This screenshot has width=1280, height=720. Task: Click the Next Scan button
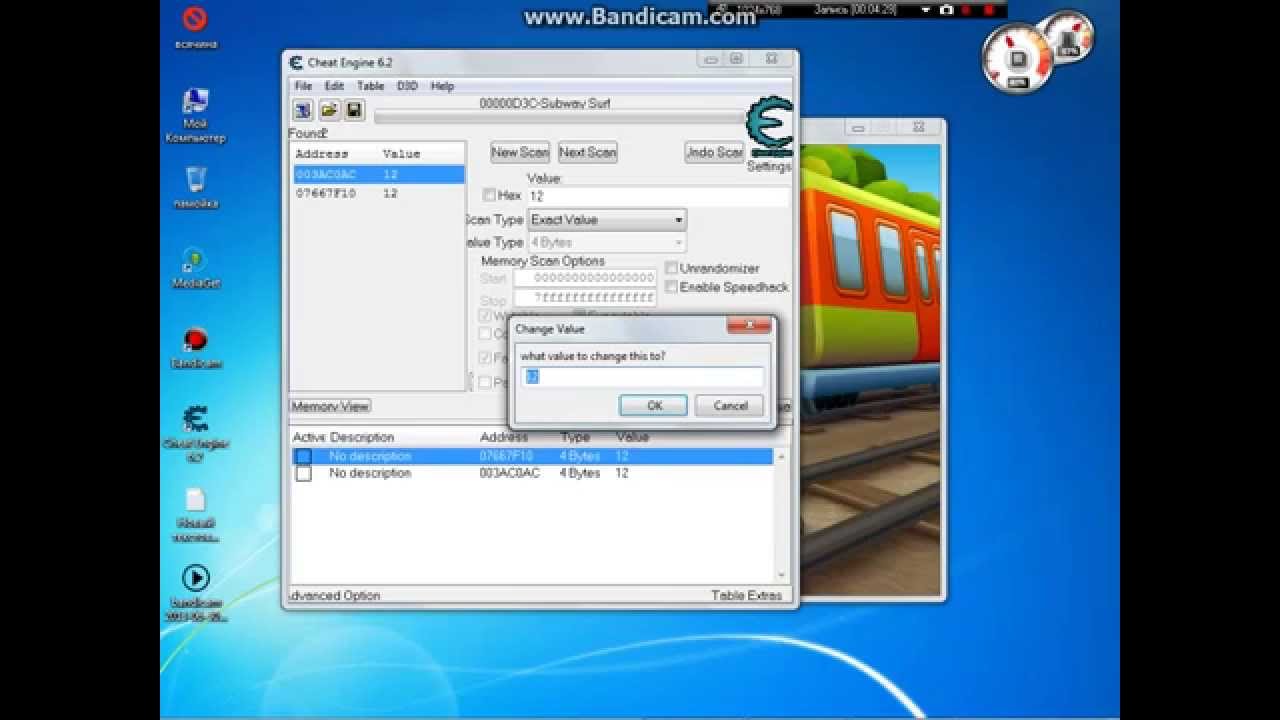[x=587, y=152]
